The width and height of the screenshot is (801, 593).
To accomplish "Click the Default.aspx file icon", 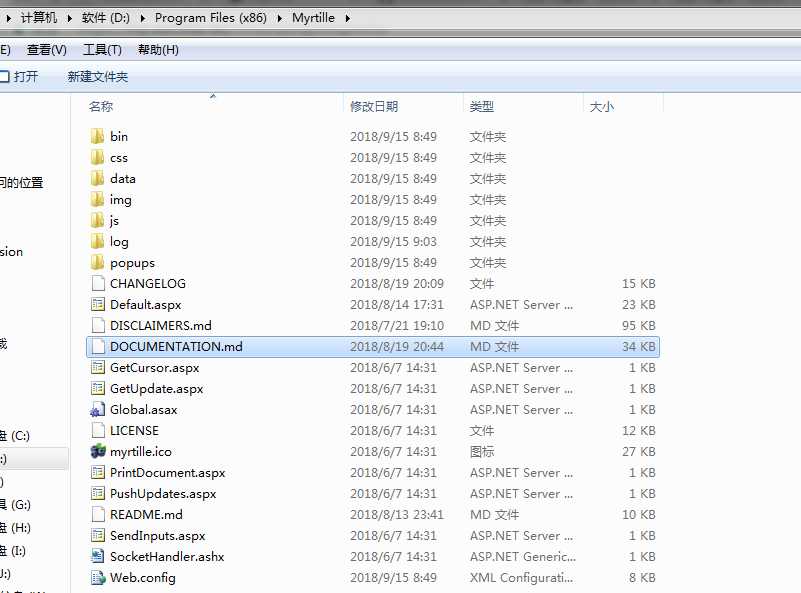I will (x=98, y=304).
